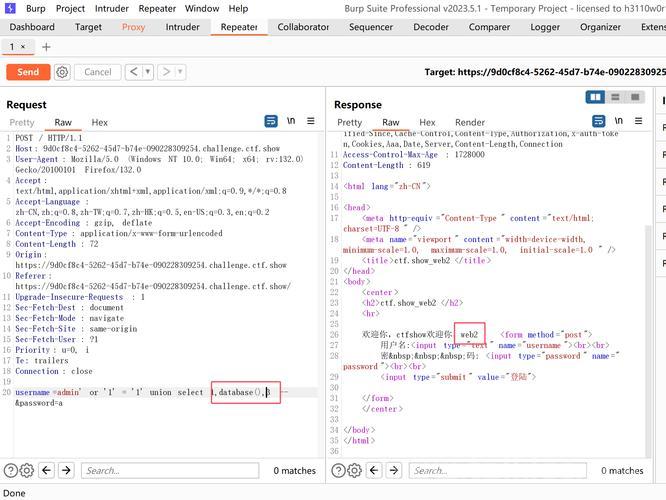Screen dimensions: 666x500
Task: Click the 'Content-Length : 619' response header
Action: point(387,165)
